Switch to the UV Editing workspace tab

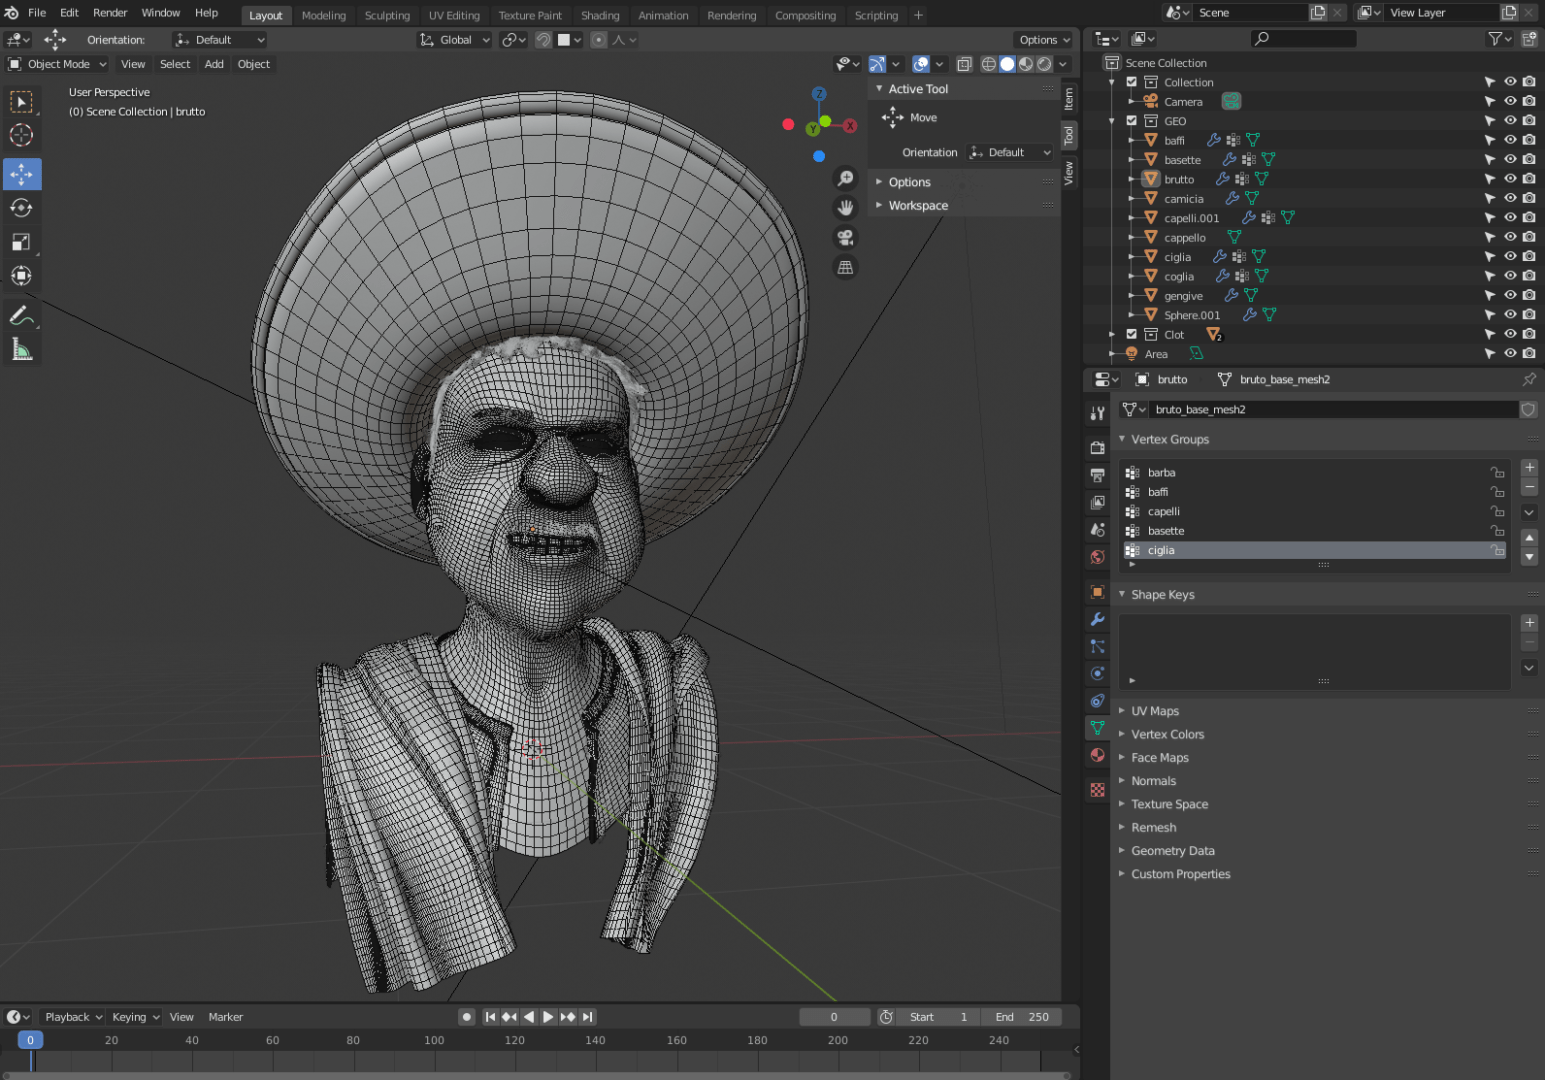[x=454, y=15]
